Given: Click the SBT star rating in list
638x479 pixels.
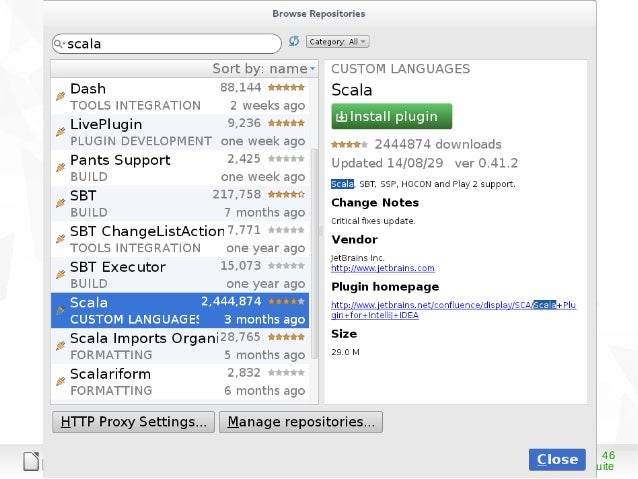Looking at the screenshot, I should point(286,195).
